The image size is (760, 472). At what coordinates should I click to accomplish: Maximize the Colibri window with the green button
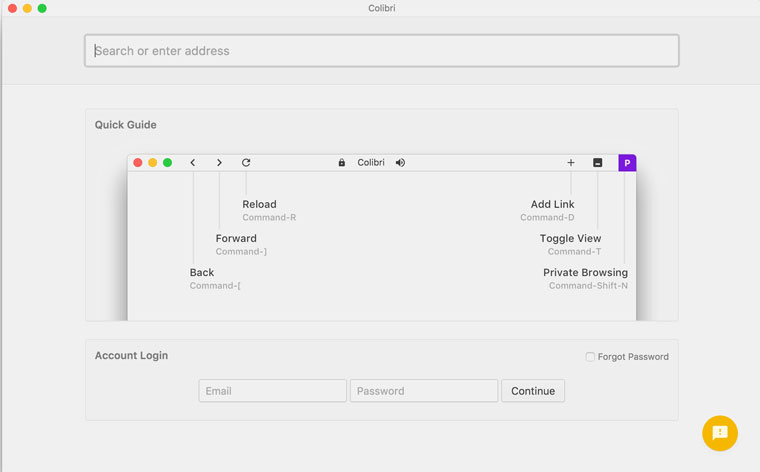(42, 8)
